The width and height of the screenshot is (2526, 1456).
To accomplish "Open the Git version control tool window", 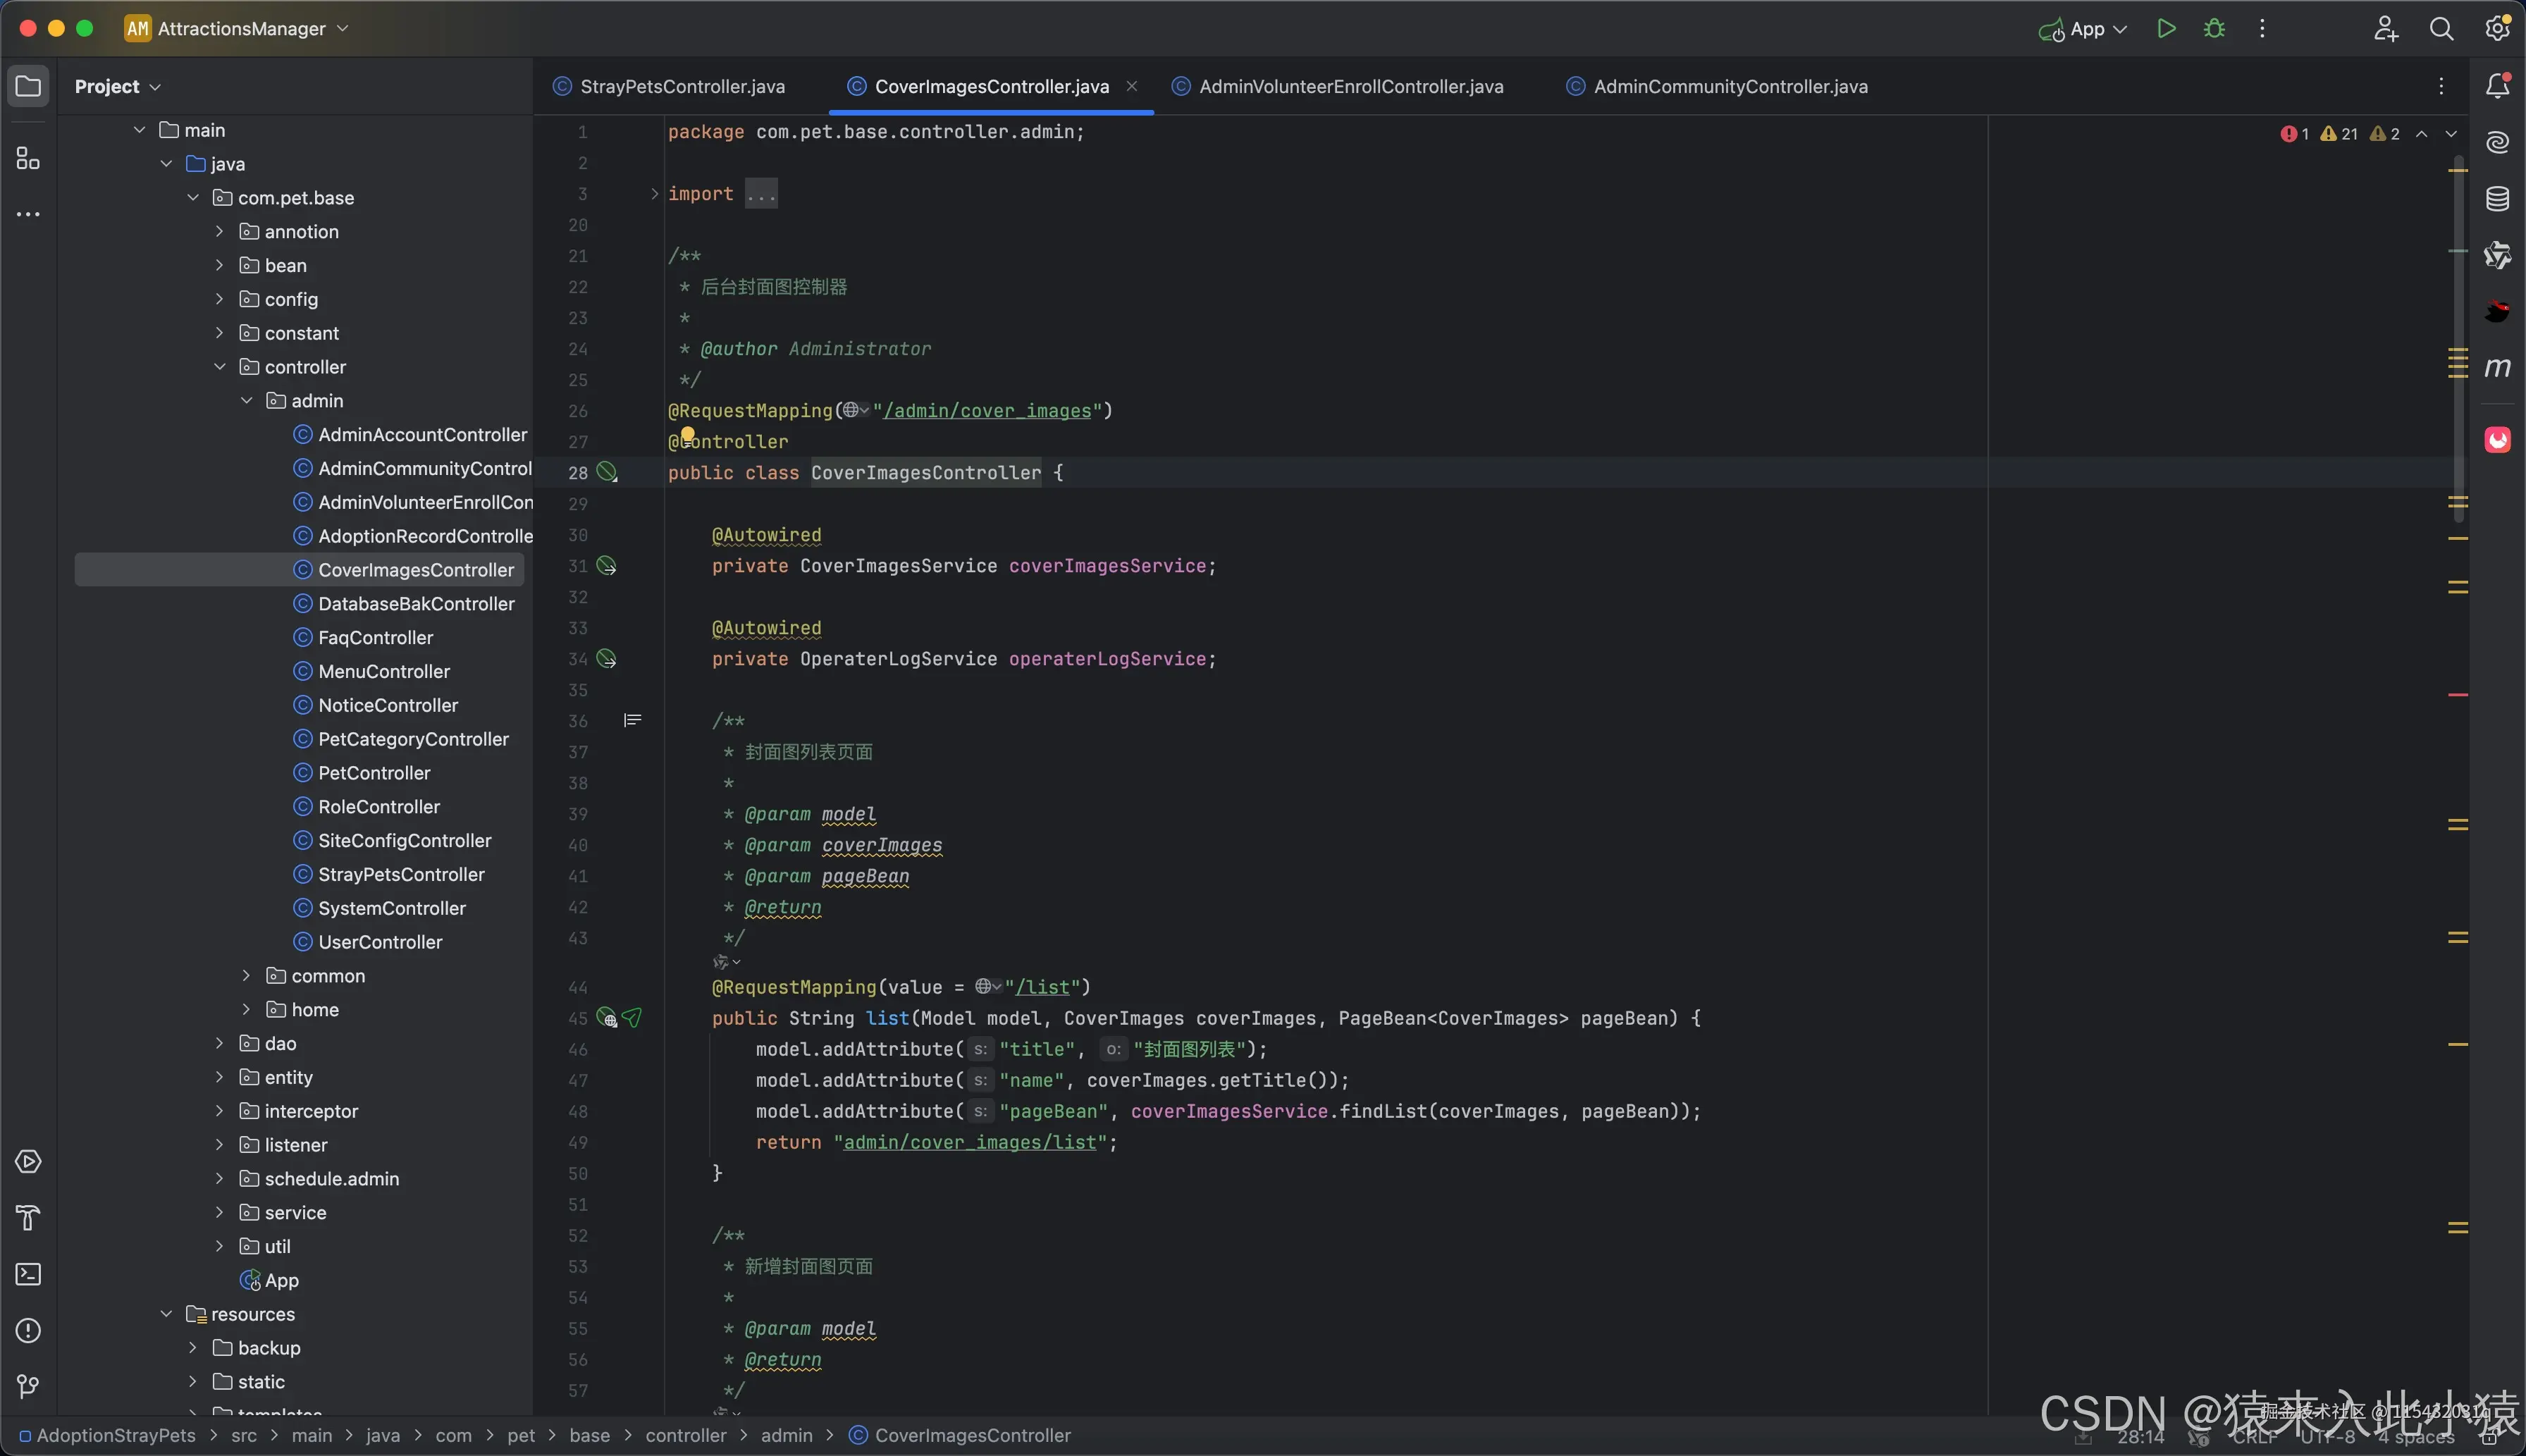I will pos(28,1386).
